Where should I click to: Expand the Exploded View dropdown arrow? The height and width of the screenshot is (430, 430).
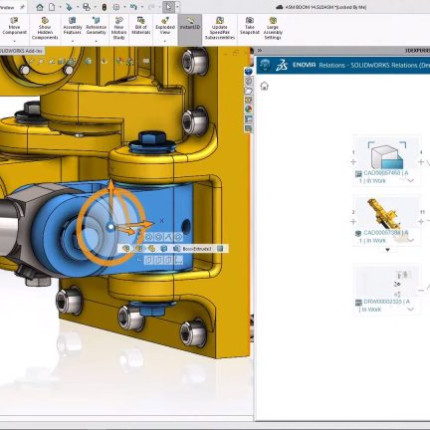(165, 41)
